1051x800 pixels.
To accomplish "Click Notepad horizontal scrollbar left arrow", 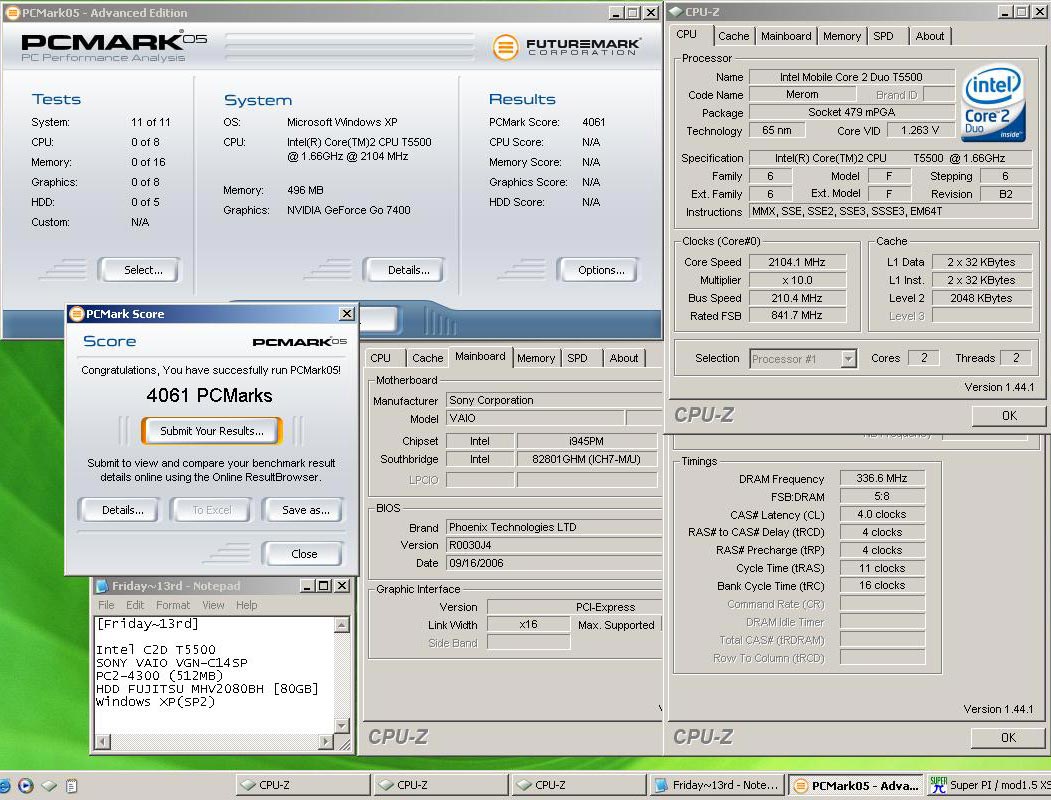I will click(103, 741).
